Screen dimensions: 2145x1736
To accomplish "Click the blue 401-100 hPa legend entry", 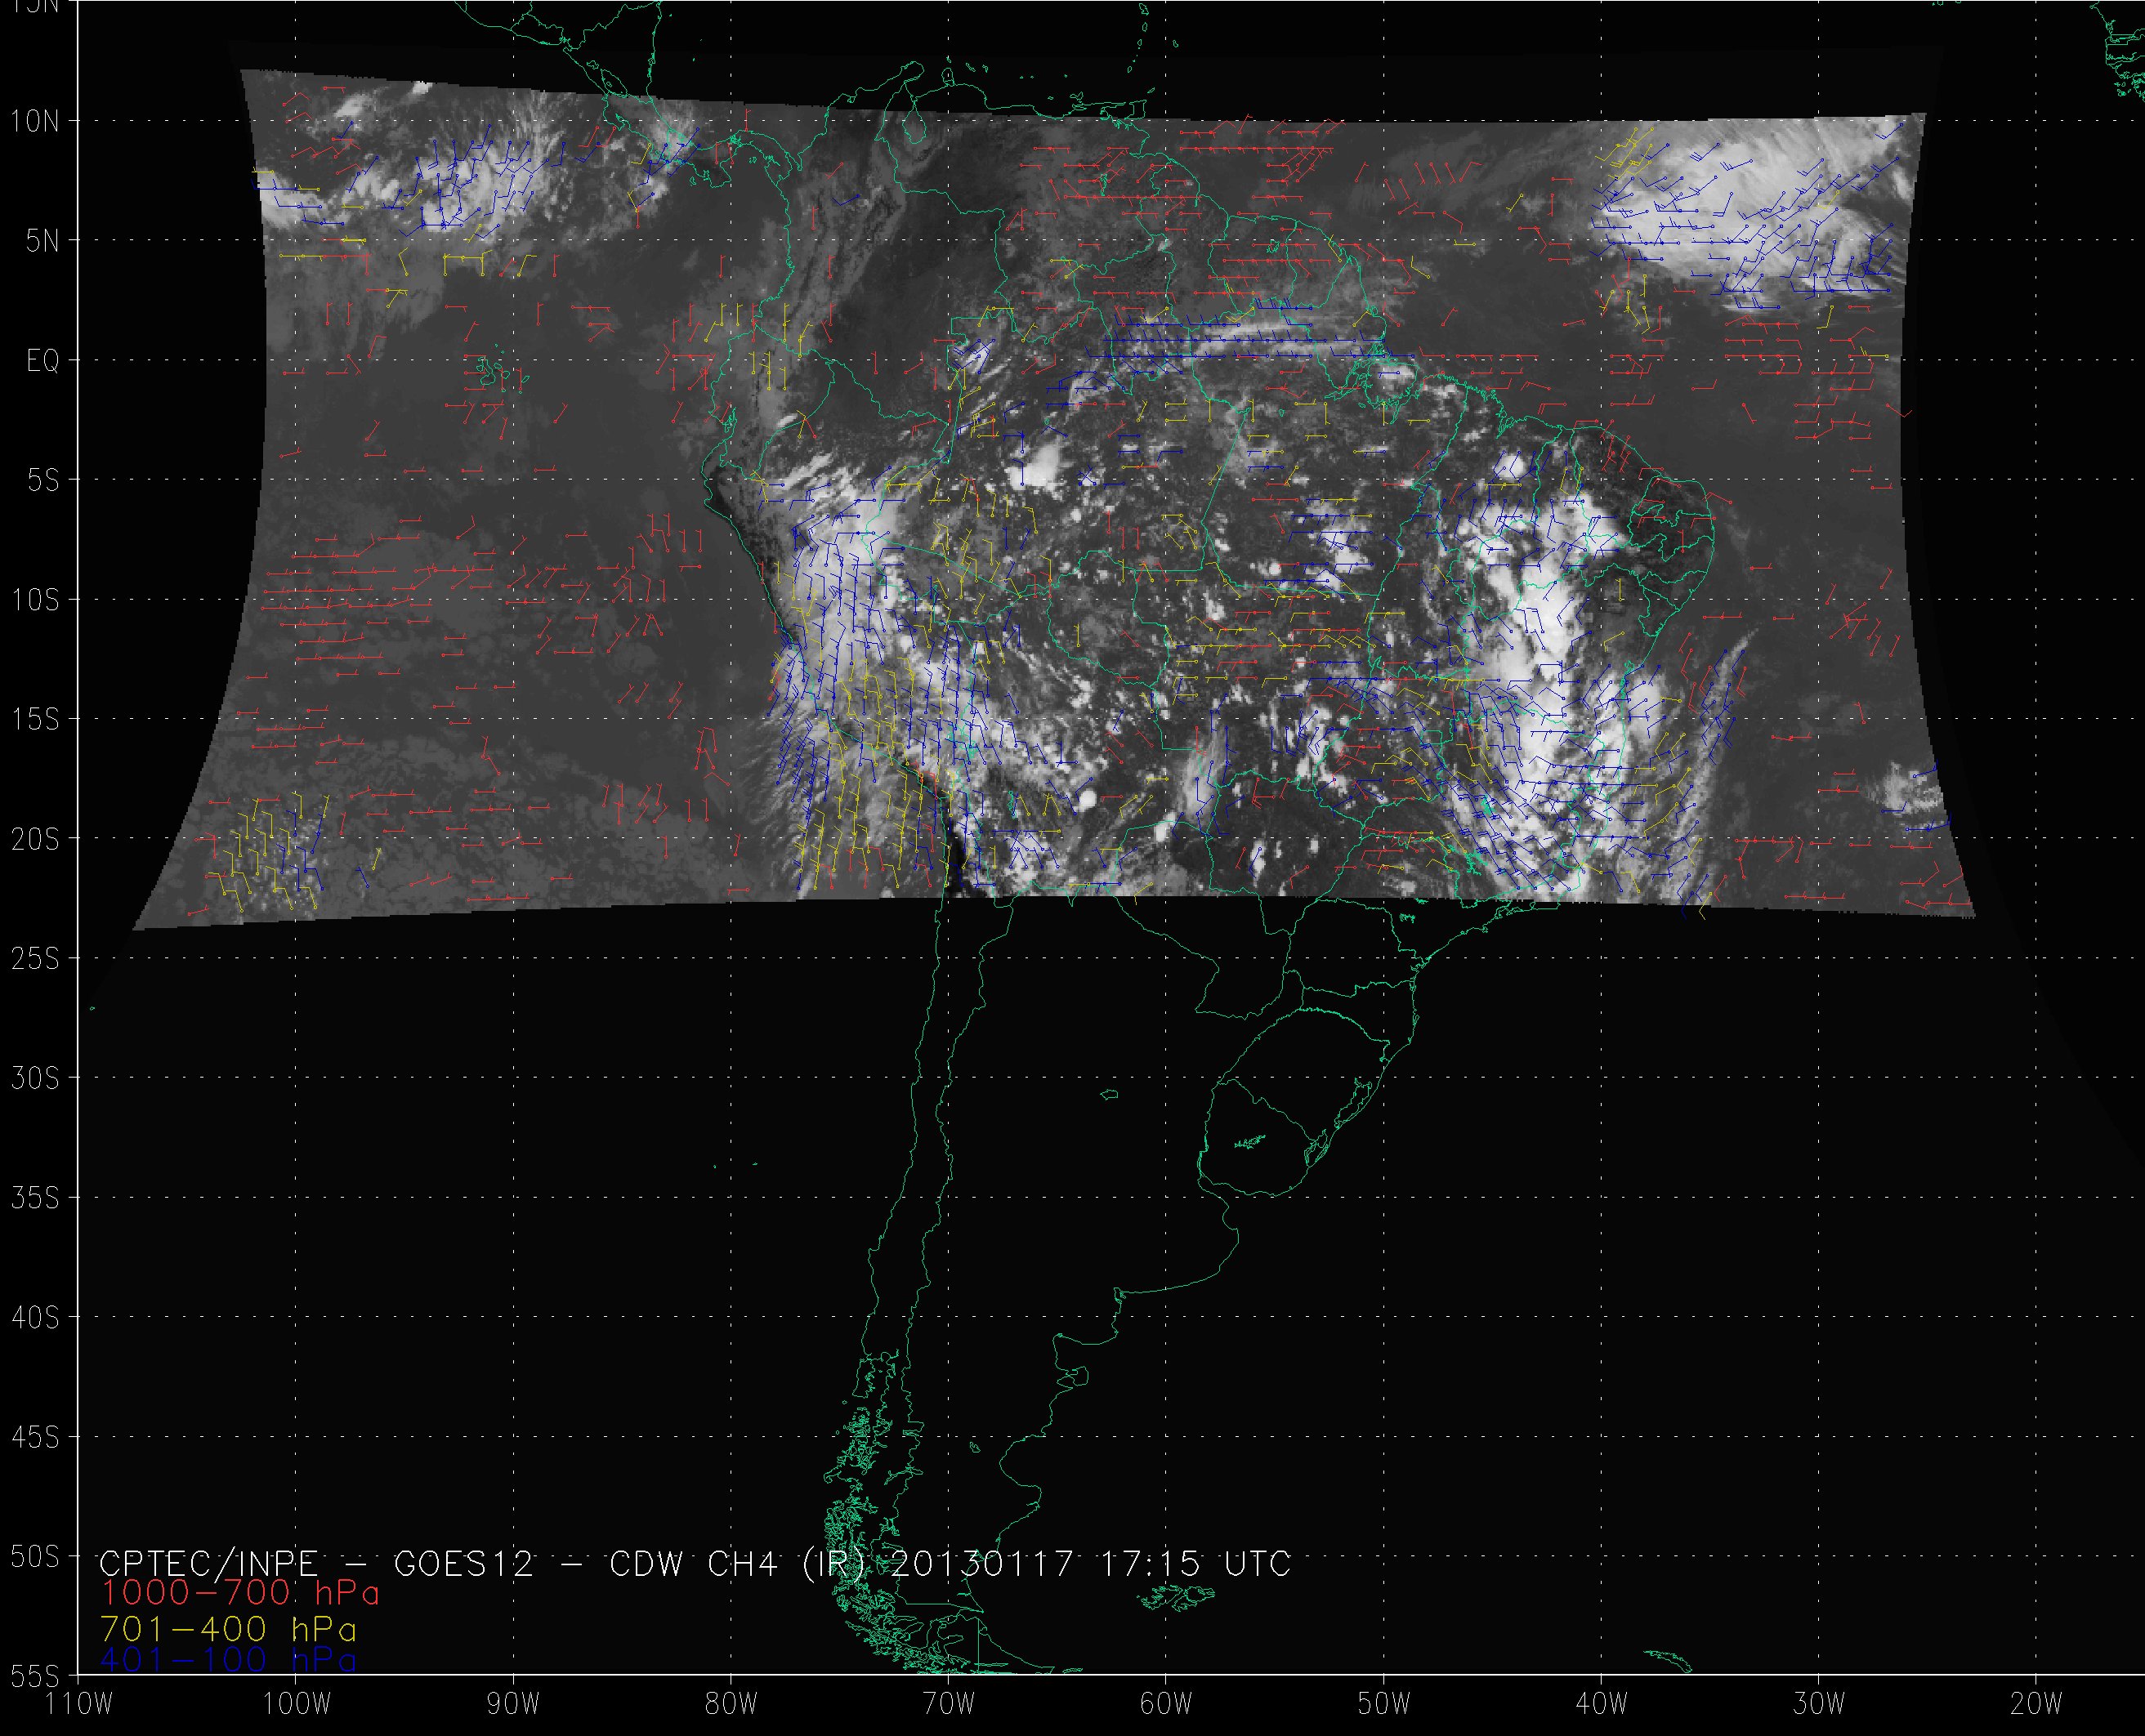I will pos(228,1661).
